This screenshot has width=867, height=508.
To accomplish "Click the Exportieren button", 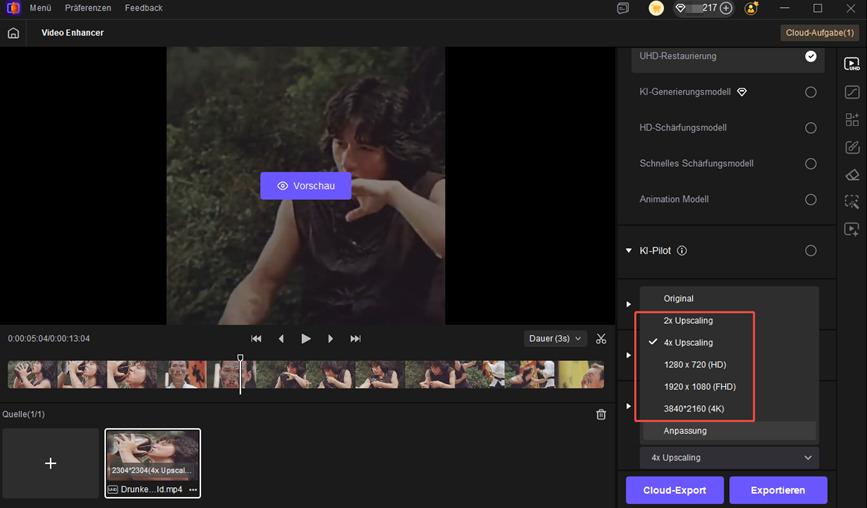I will [777, 490].
